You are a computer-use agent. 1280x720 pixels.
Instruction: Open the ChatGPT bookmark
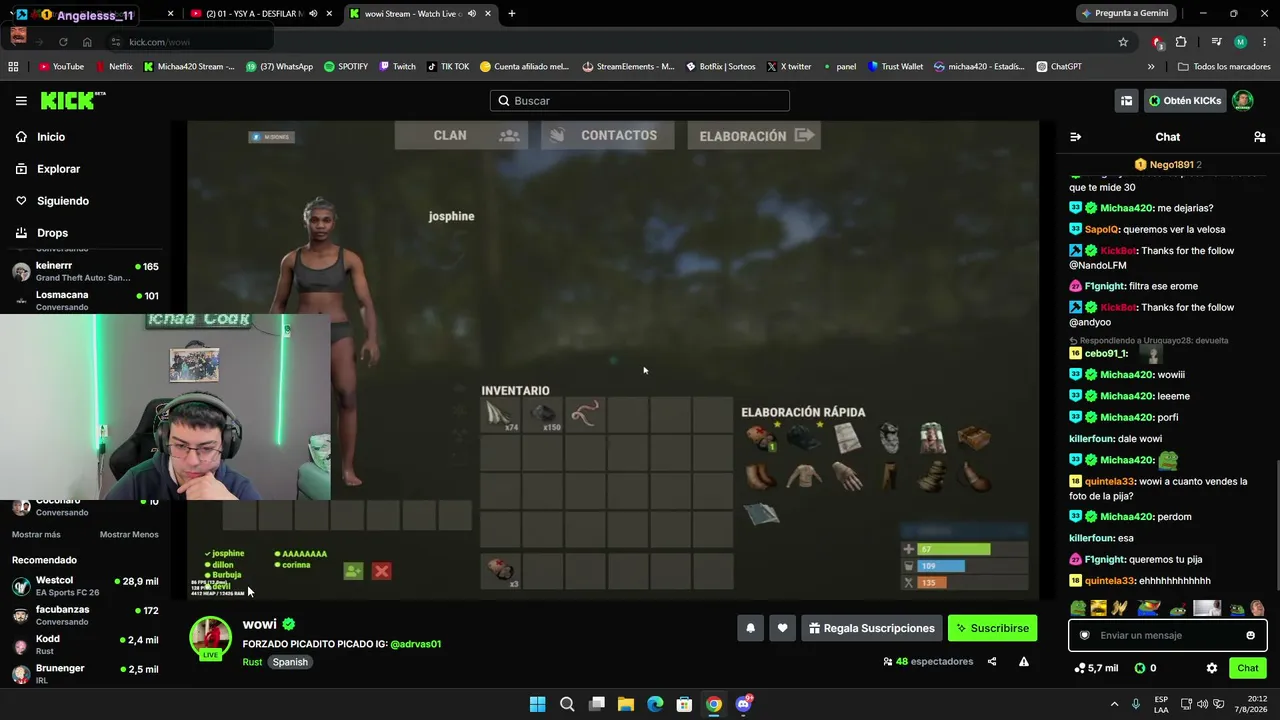click(x=1059, y=67)
